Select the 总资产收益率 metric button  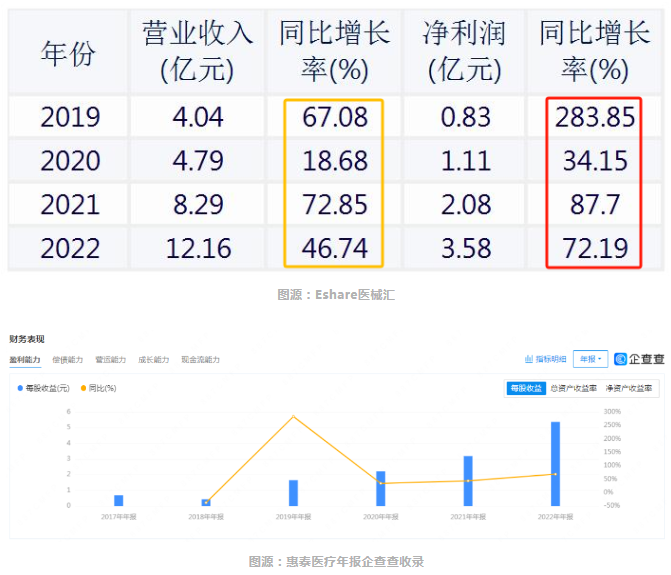573,388
